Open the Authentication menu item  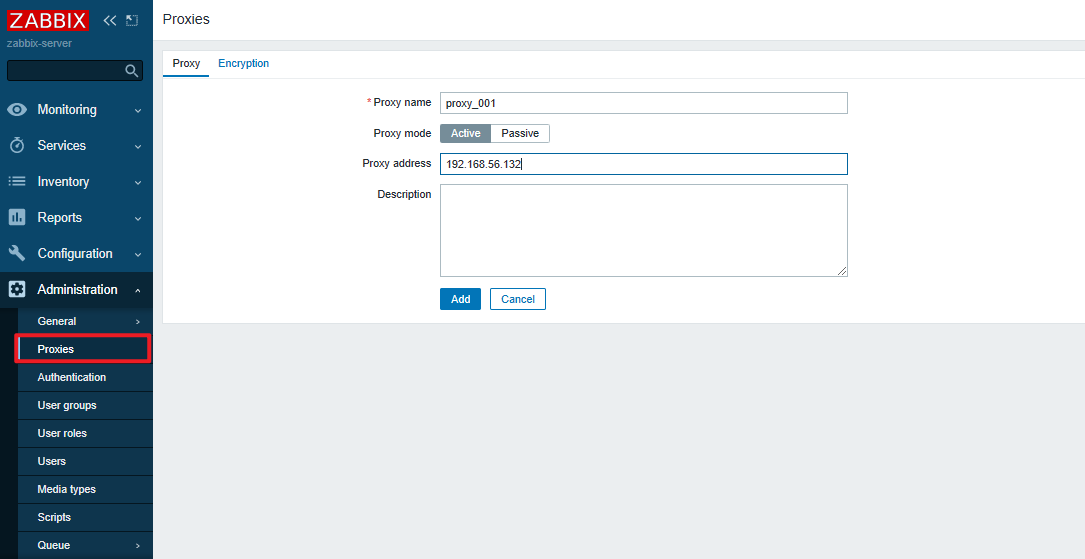[72, 378]
